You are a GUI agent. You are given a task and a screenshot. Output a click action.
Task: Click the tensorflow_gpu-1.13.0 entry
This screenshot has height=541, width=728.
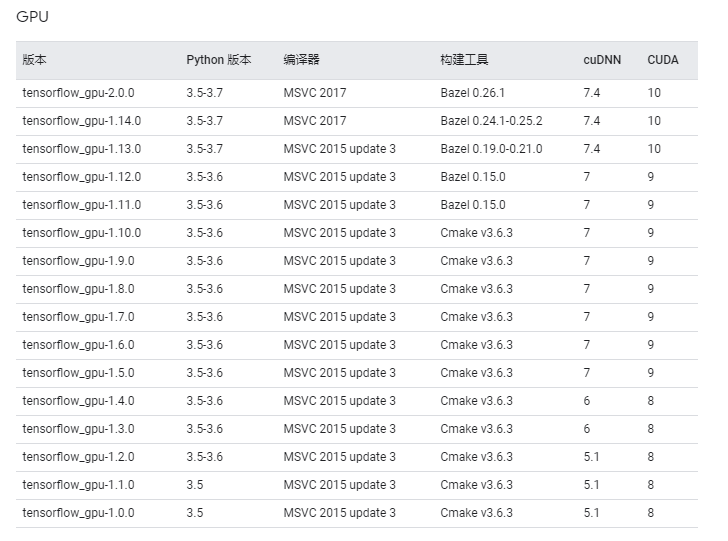(x=82, y=149)
